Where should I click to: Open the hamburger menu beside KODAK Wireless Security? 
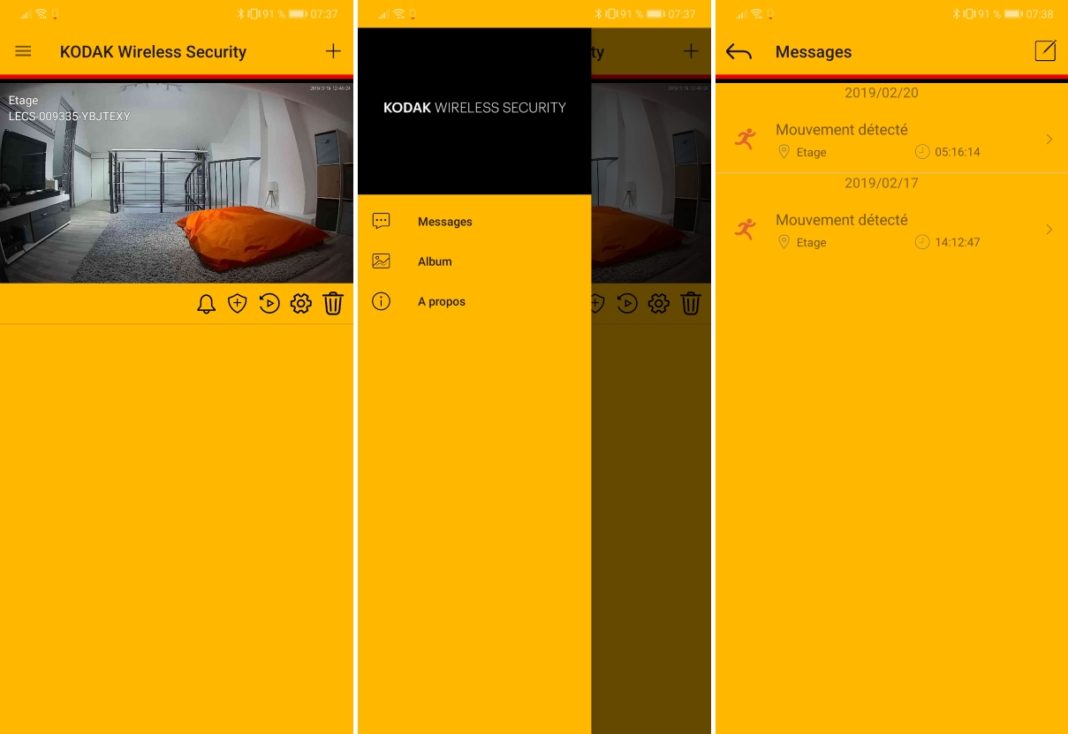click(x=23, y=51)
